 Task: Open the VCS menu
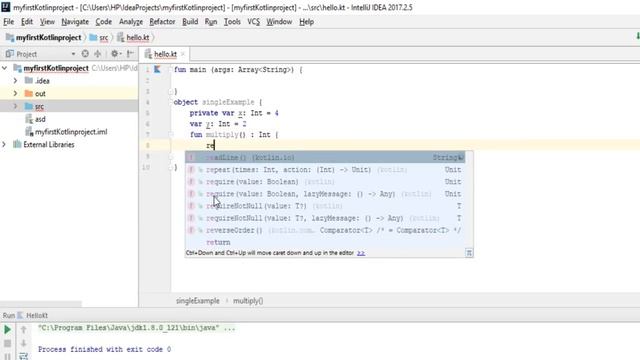click(253, 22)
